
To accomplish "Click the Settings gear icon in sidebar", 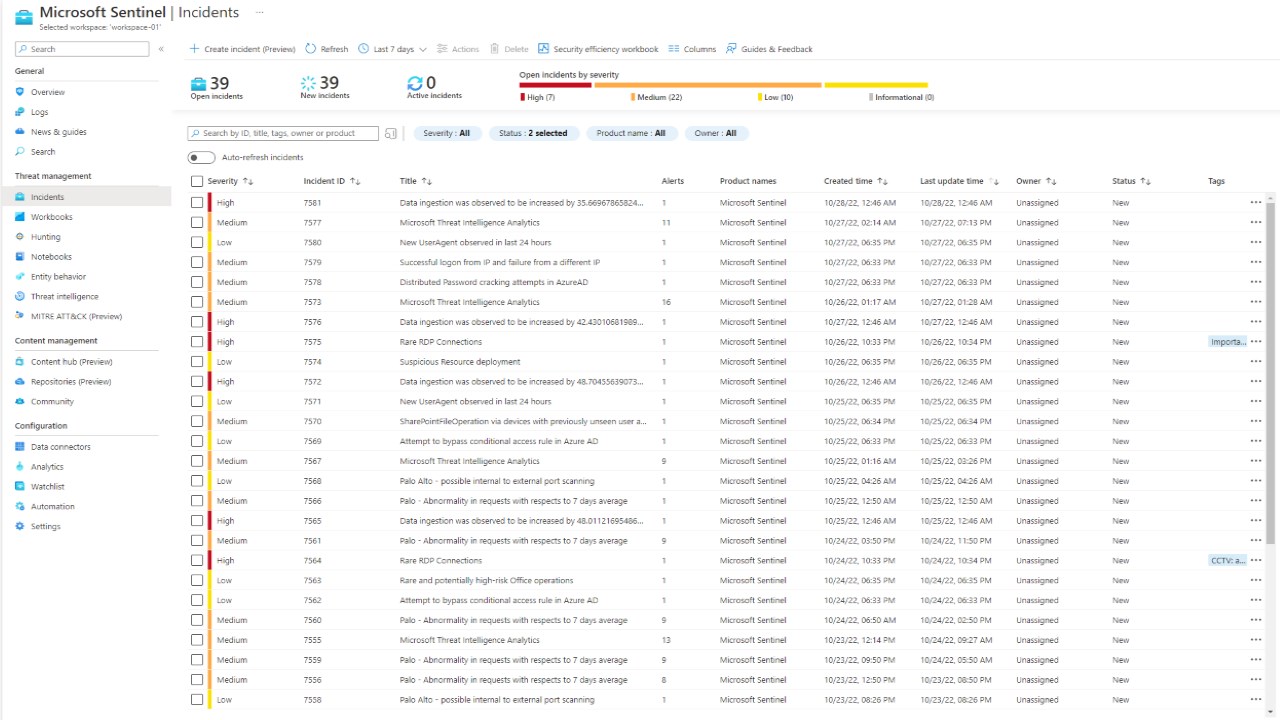I will click(20, 527).
